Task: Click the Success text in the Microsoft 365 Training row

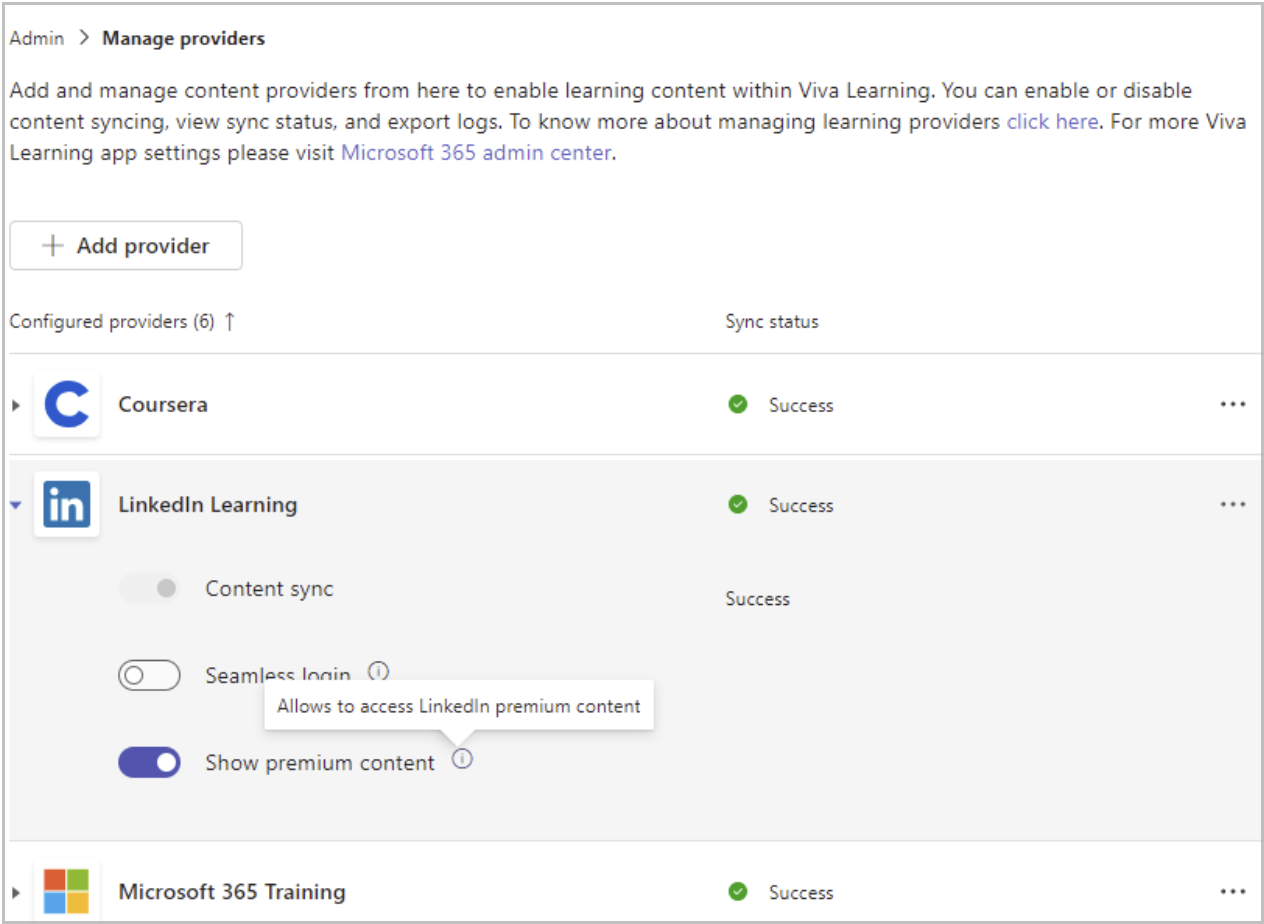Action: coord(801,892)
